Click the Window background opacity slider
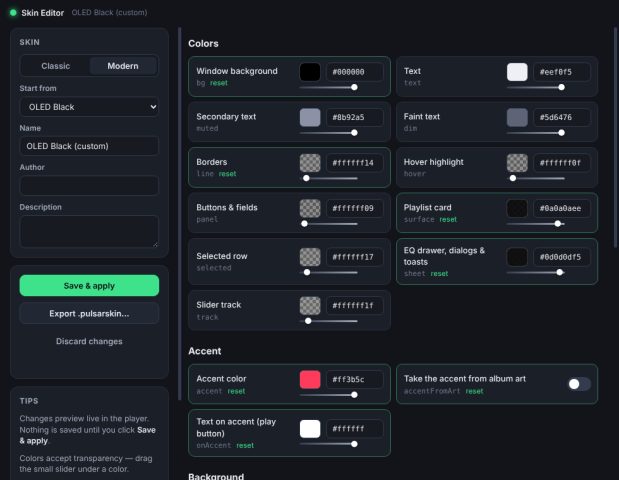The height and width of the screenshot is (480, 619). click(x=328, y=87)
